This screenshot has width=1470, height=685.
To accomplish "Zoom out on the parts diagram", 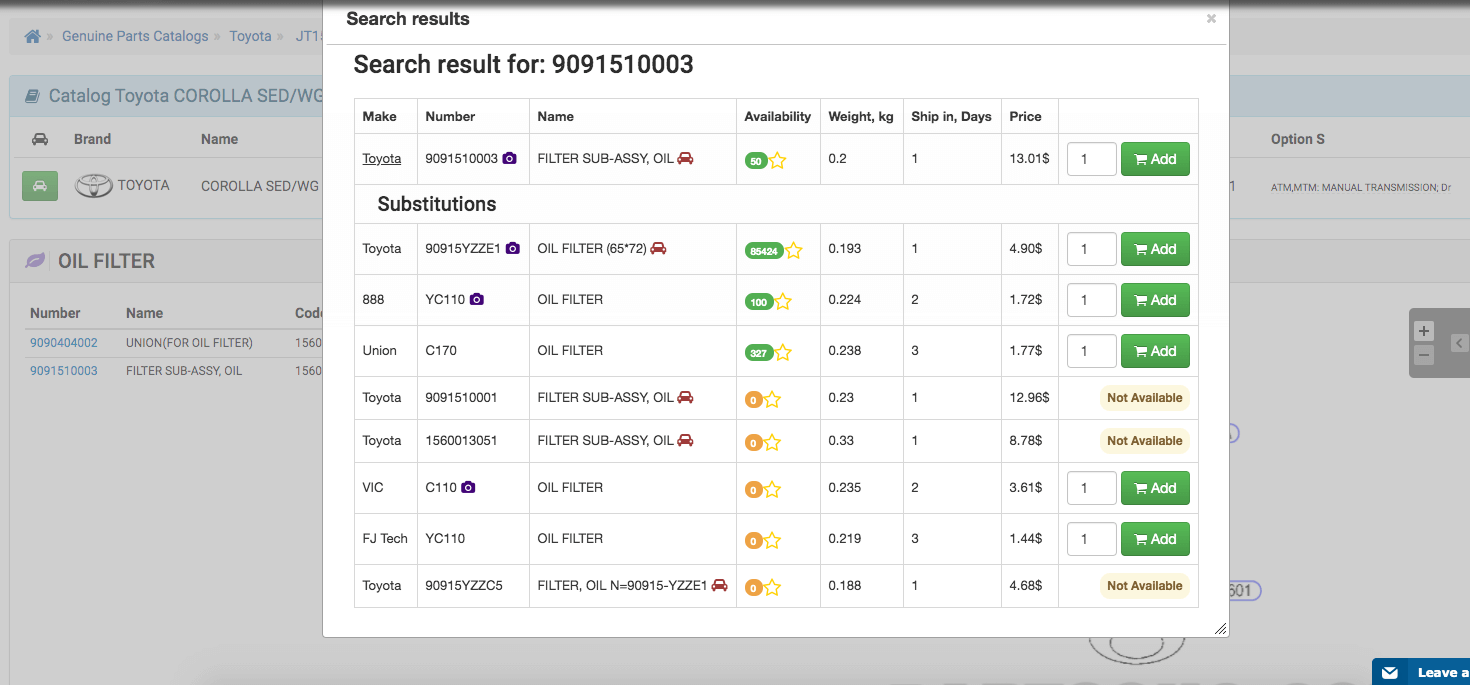I will click(1425, 355).
